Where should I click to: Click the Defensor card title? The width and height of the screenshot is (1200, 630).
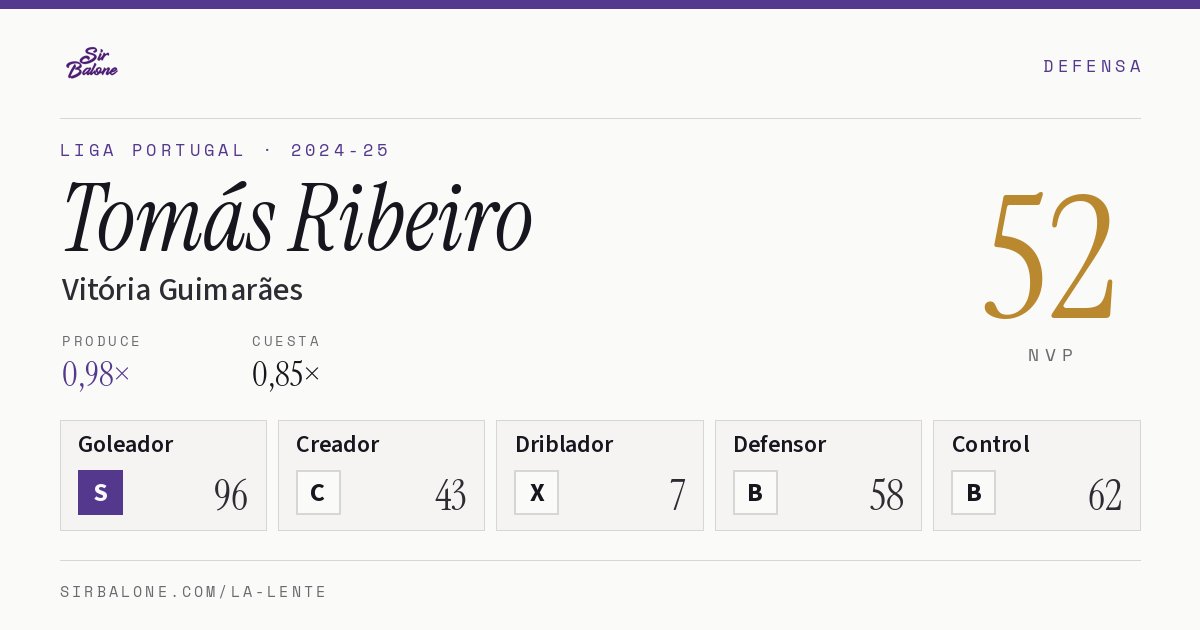[779, 444]
